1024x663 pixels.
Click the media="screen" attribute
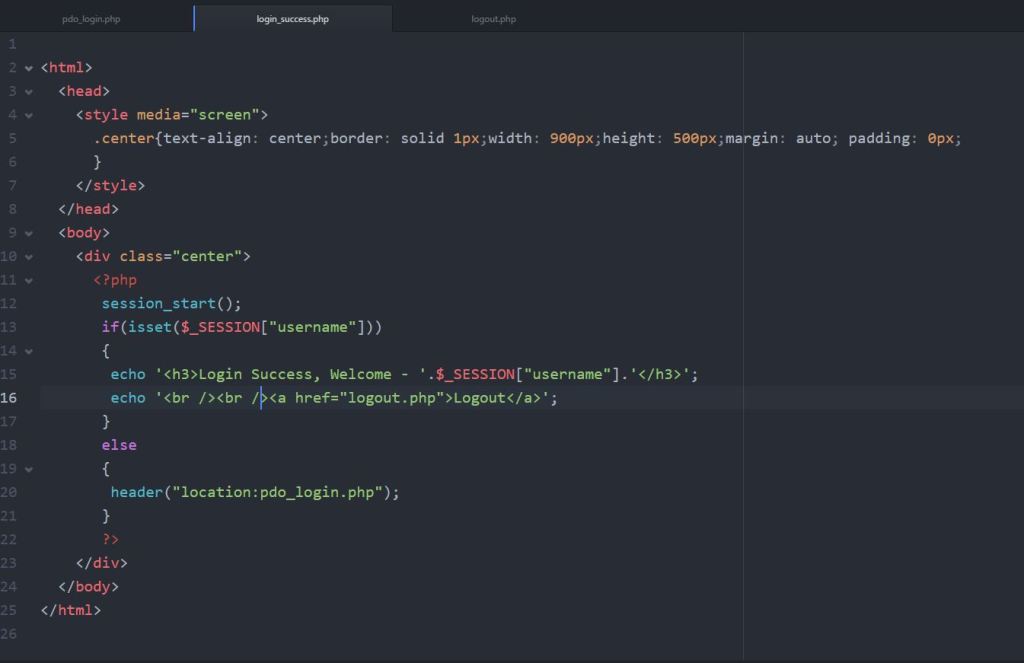[198, 115]
